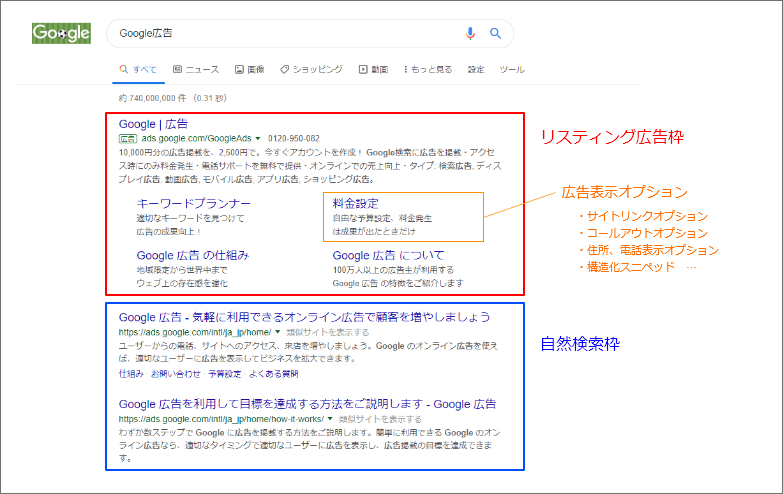Expand dropdown arrow next to ads.google.com/GoogleAds
Screen dimensions: 783x494
click(258, 138)
